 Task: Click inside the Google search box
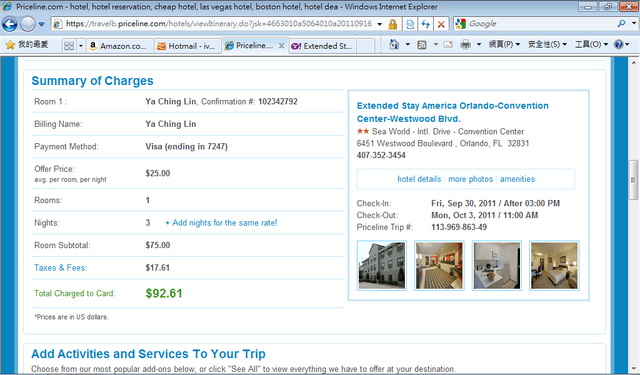tap(539, 24)
